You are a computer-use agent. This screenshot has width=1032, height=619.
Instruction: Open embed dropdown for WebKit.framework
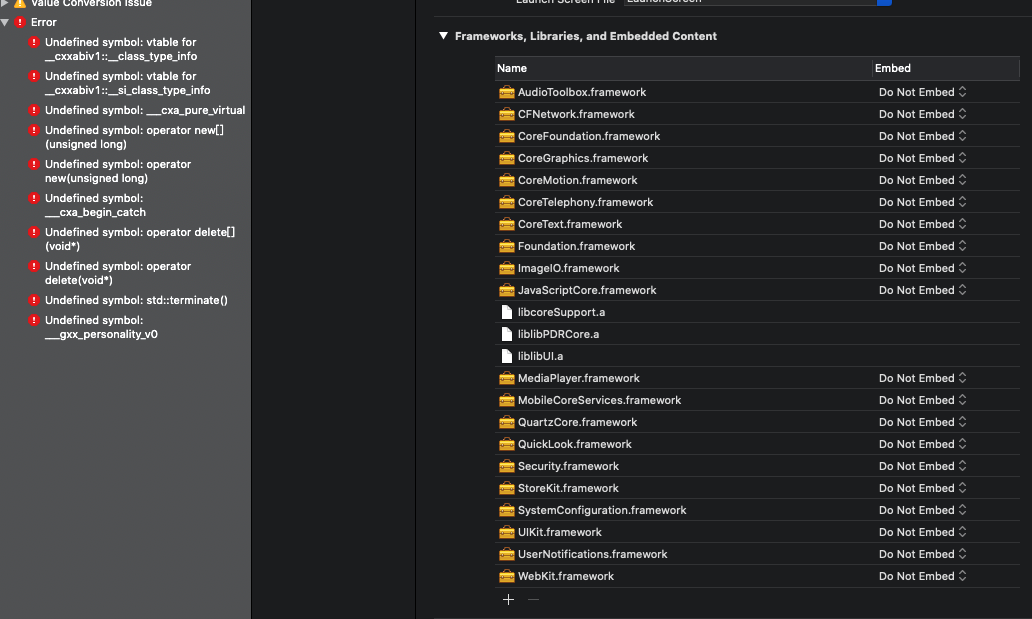tap(922, 576)
